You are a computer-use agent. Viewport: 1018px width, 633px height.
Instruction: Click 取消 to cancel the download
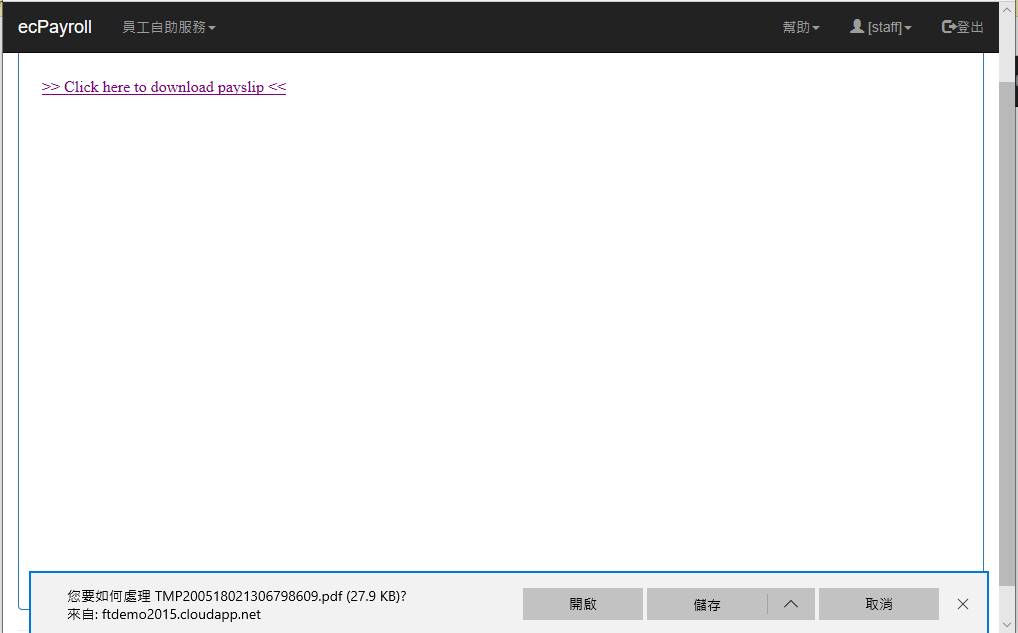click(x=878, y=604)
